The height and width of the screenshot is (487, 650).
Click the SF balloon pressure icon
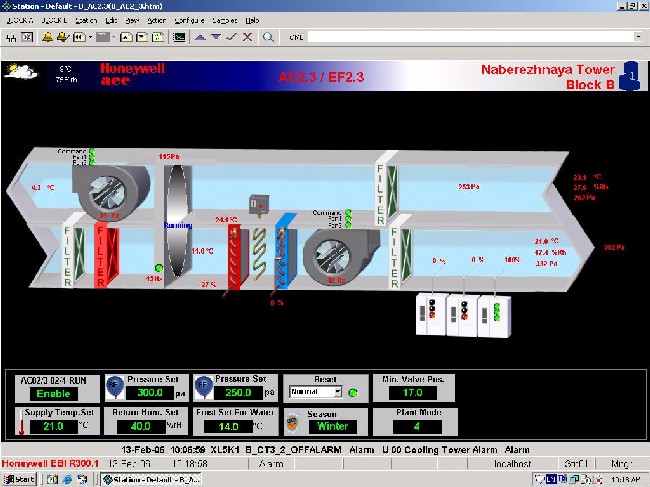pos(115,387)
